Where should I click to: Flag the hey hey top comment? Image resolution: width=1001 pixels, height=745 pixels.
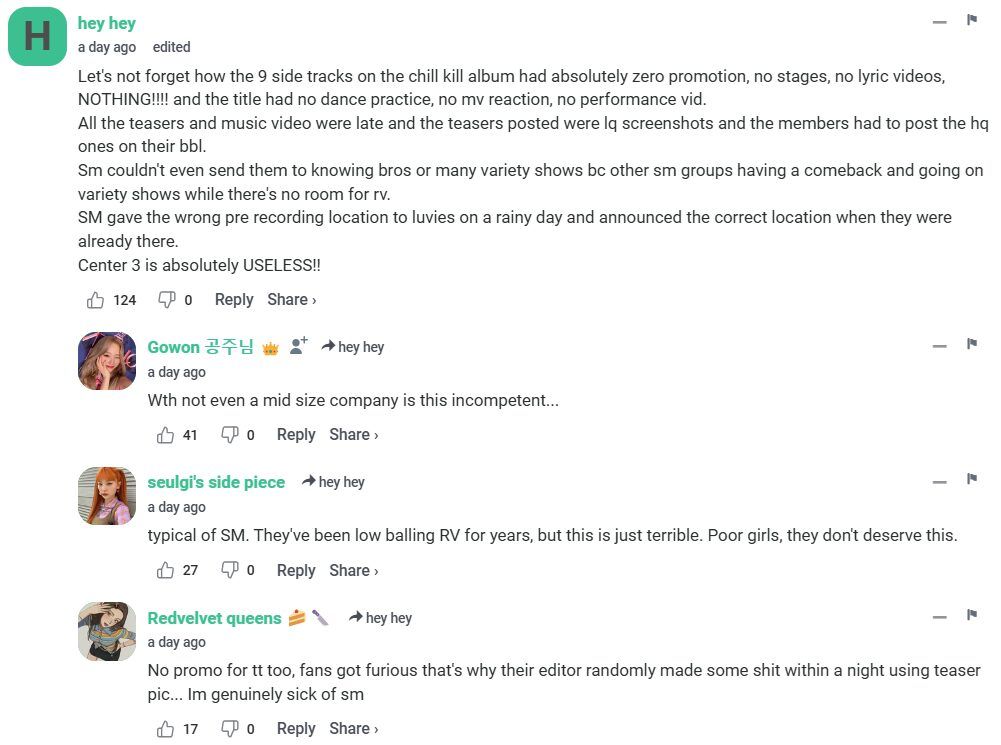pyautogui.click(x=972, y=20)
